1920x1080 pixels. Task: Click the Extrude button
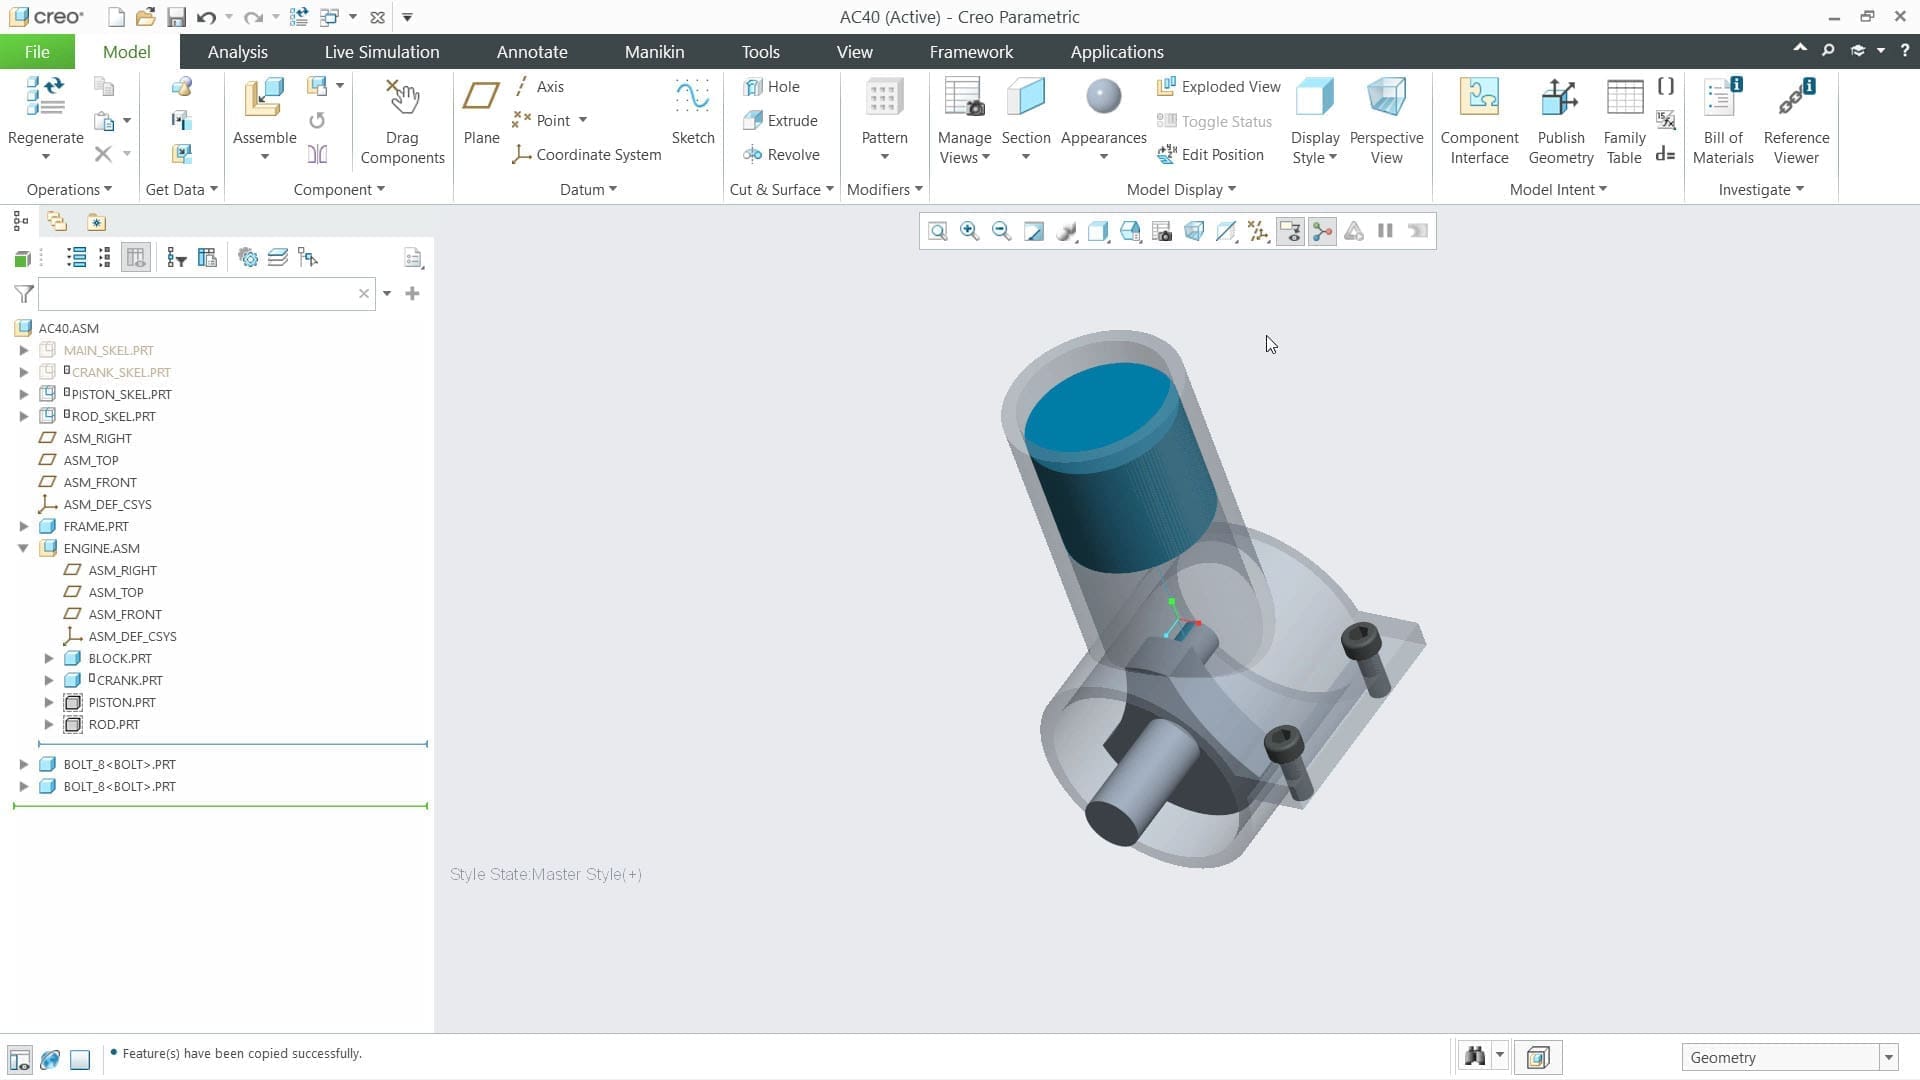(780, 121)
